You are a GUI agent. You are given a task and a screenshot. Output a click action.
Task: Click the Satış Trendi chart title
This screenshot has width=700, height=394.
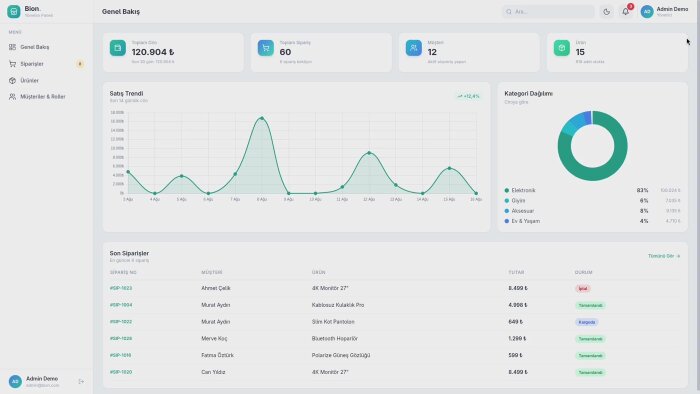click(x=126, y=93)
